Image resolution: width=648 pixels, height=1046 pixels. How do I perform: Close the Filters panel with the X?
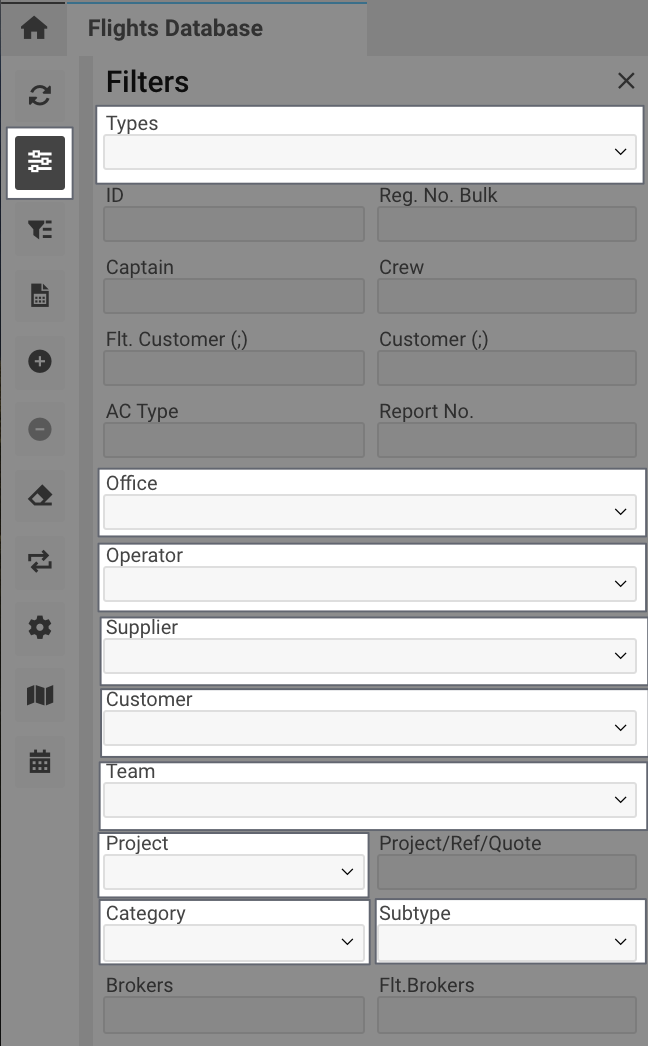(x=626, y=81)
